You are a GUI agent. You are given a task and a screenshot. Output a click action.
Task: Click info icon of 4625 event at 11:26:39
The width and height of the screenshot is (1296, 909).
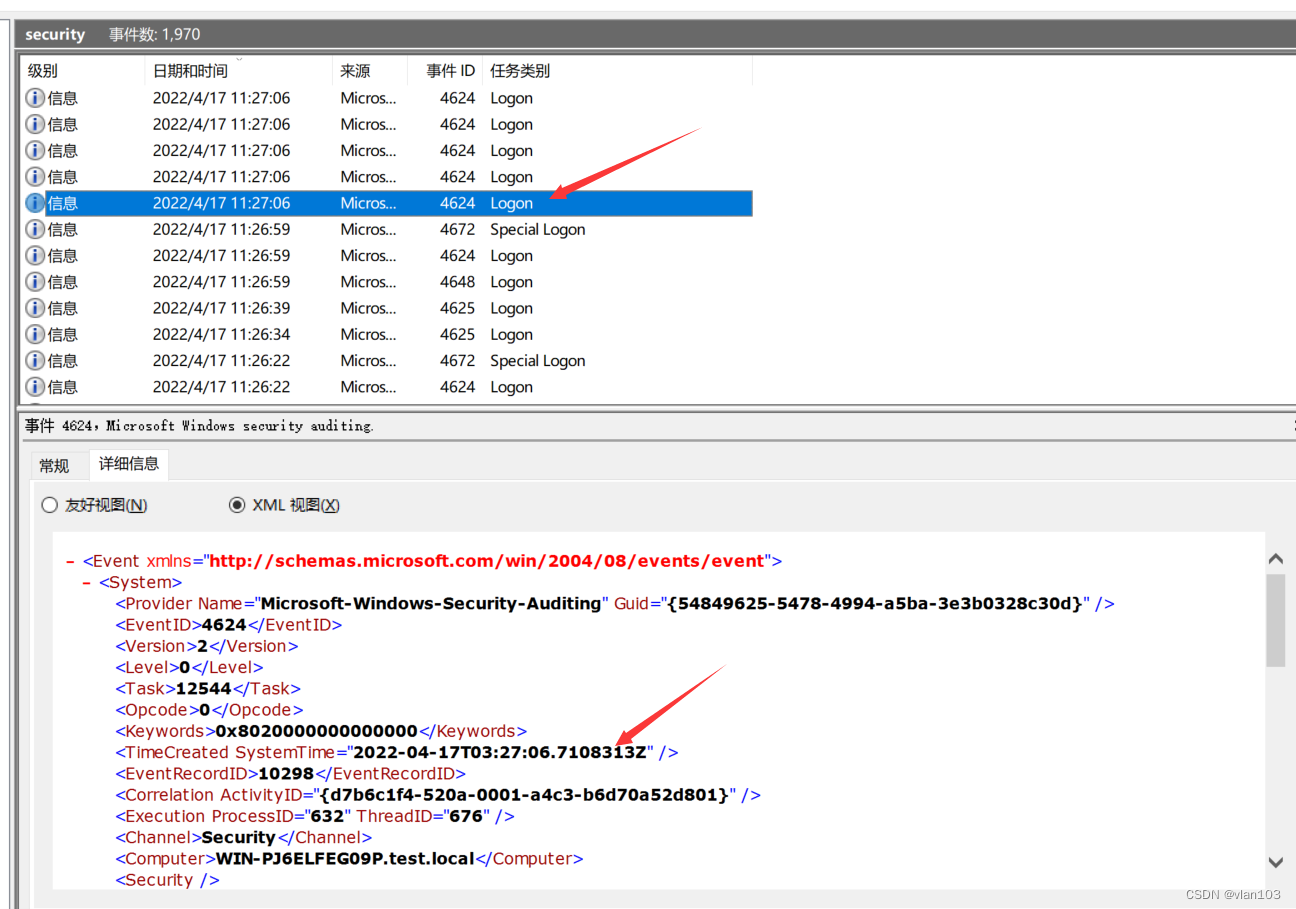(35, 308)
